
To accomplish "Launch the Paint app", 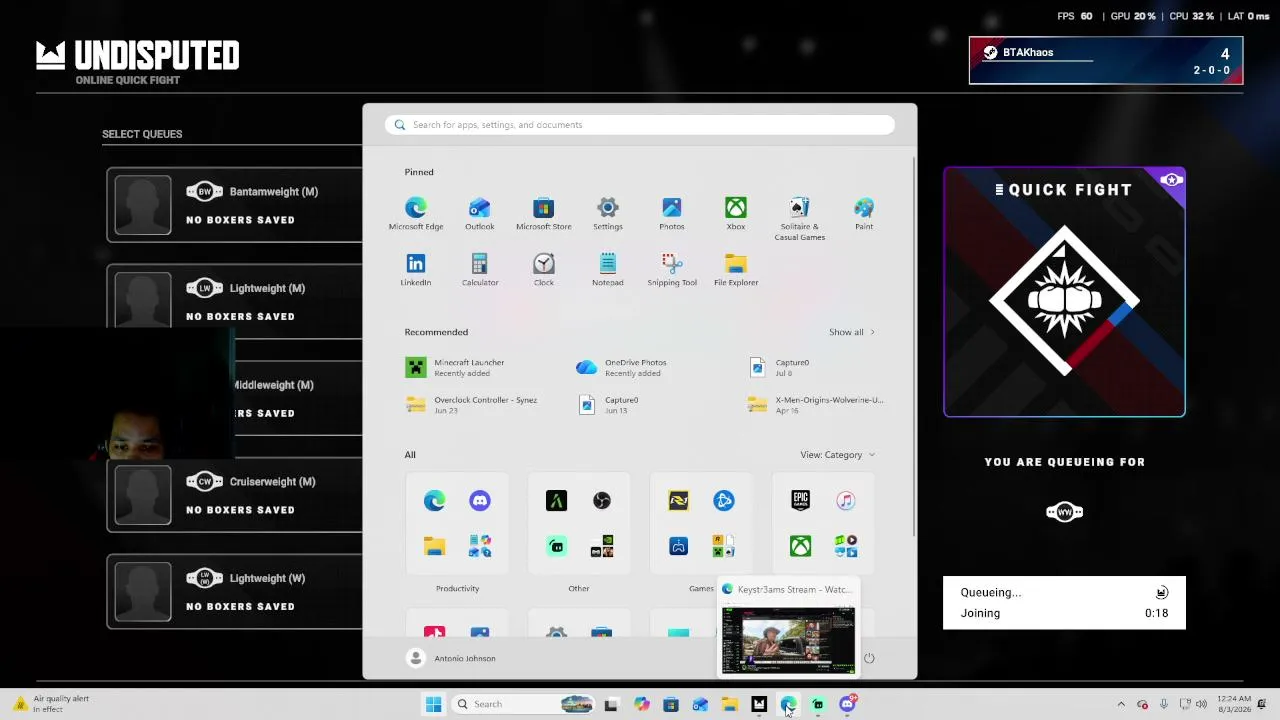I will click(x=864, y=213).
